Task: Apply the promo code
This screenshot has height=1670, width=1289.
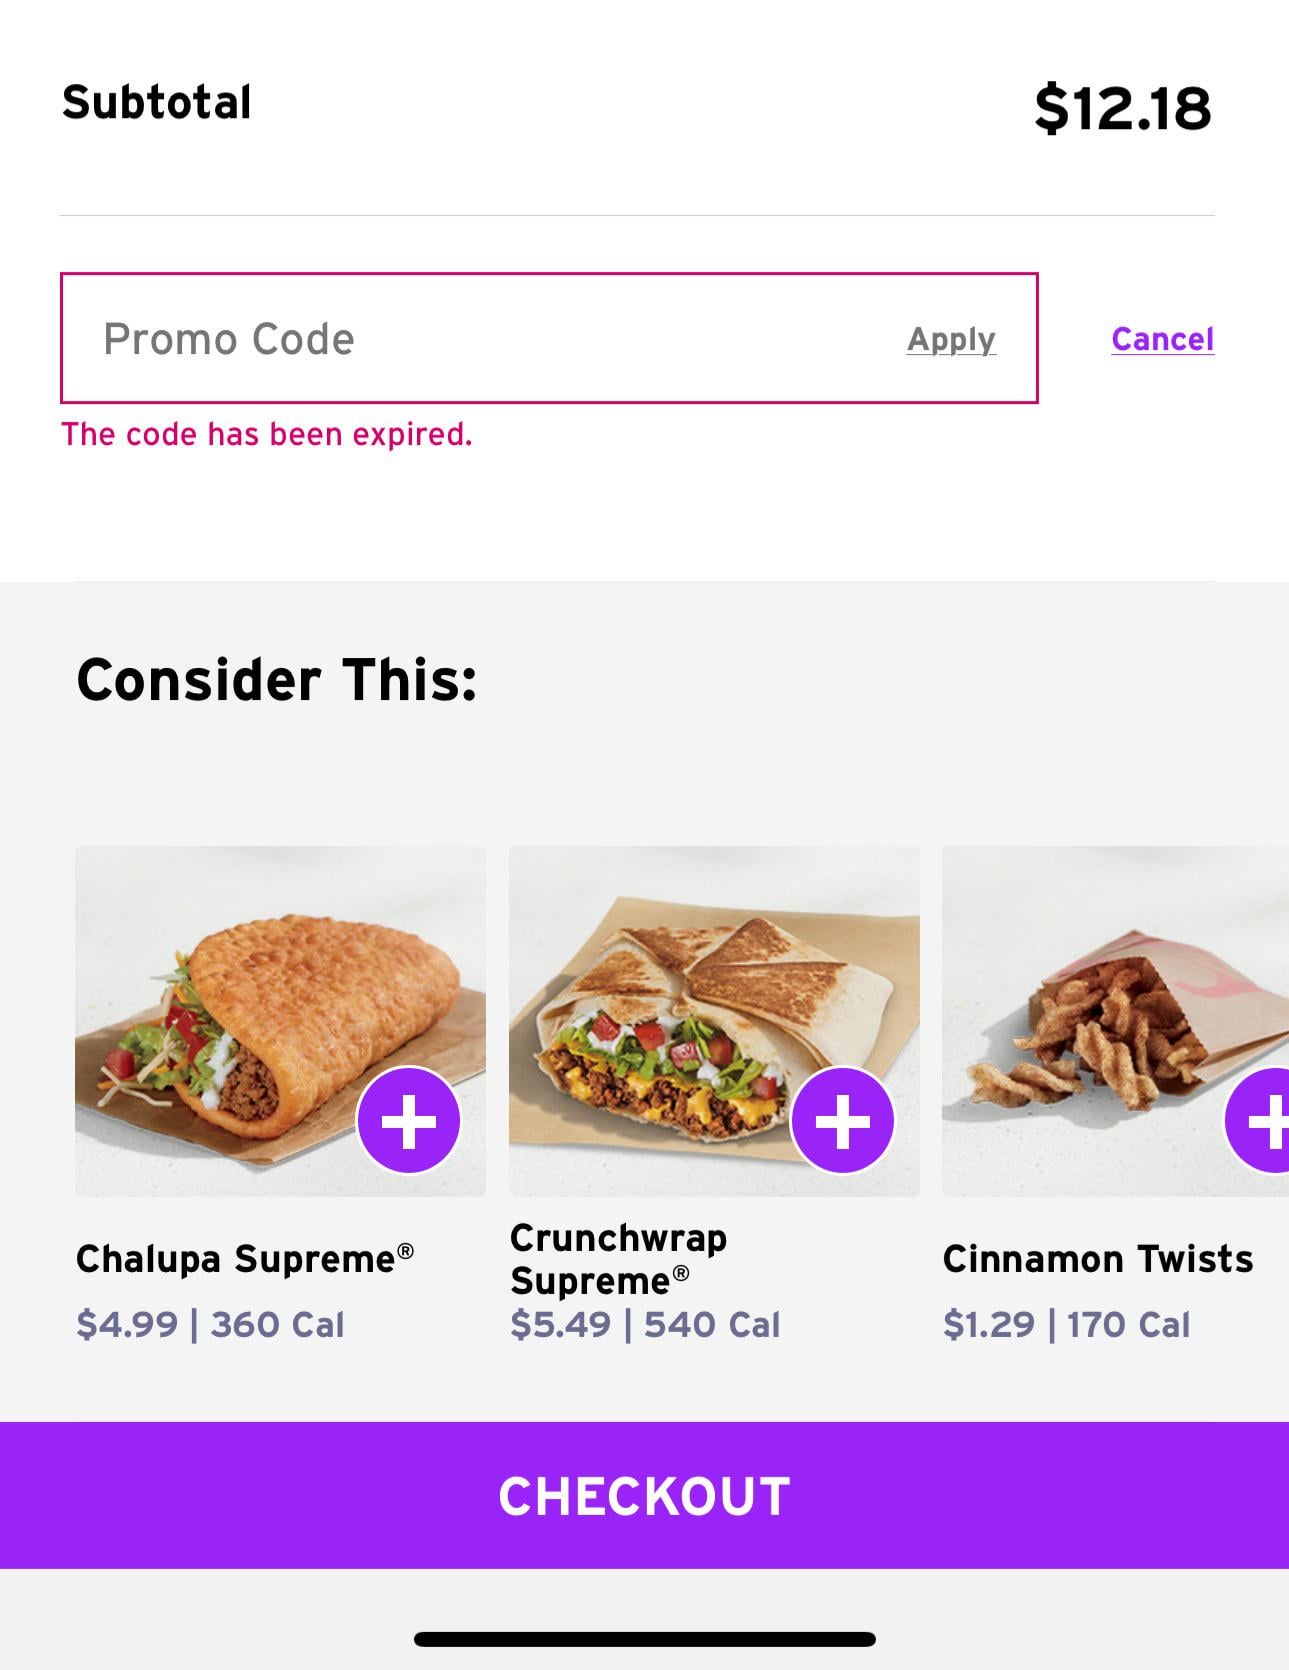Action: pyautogui.click(x=951, y=340)
